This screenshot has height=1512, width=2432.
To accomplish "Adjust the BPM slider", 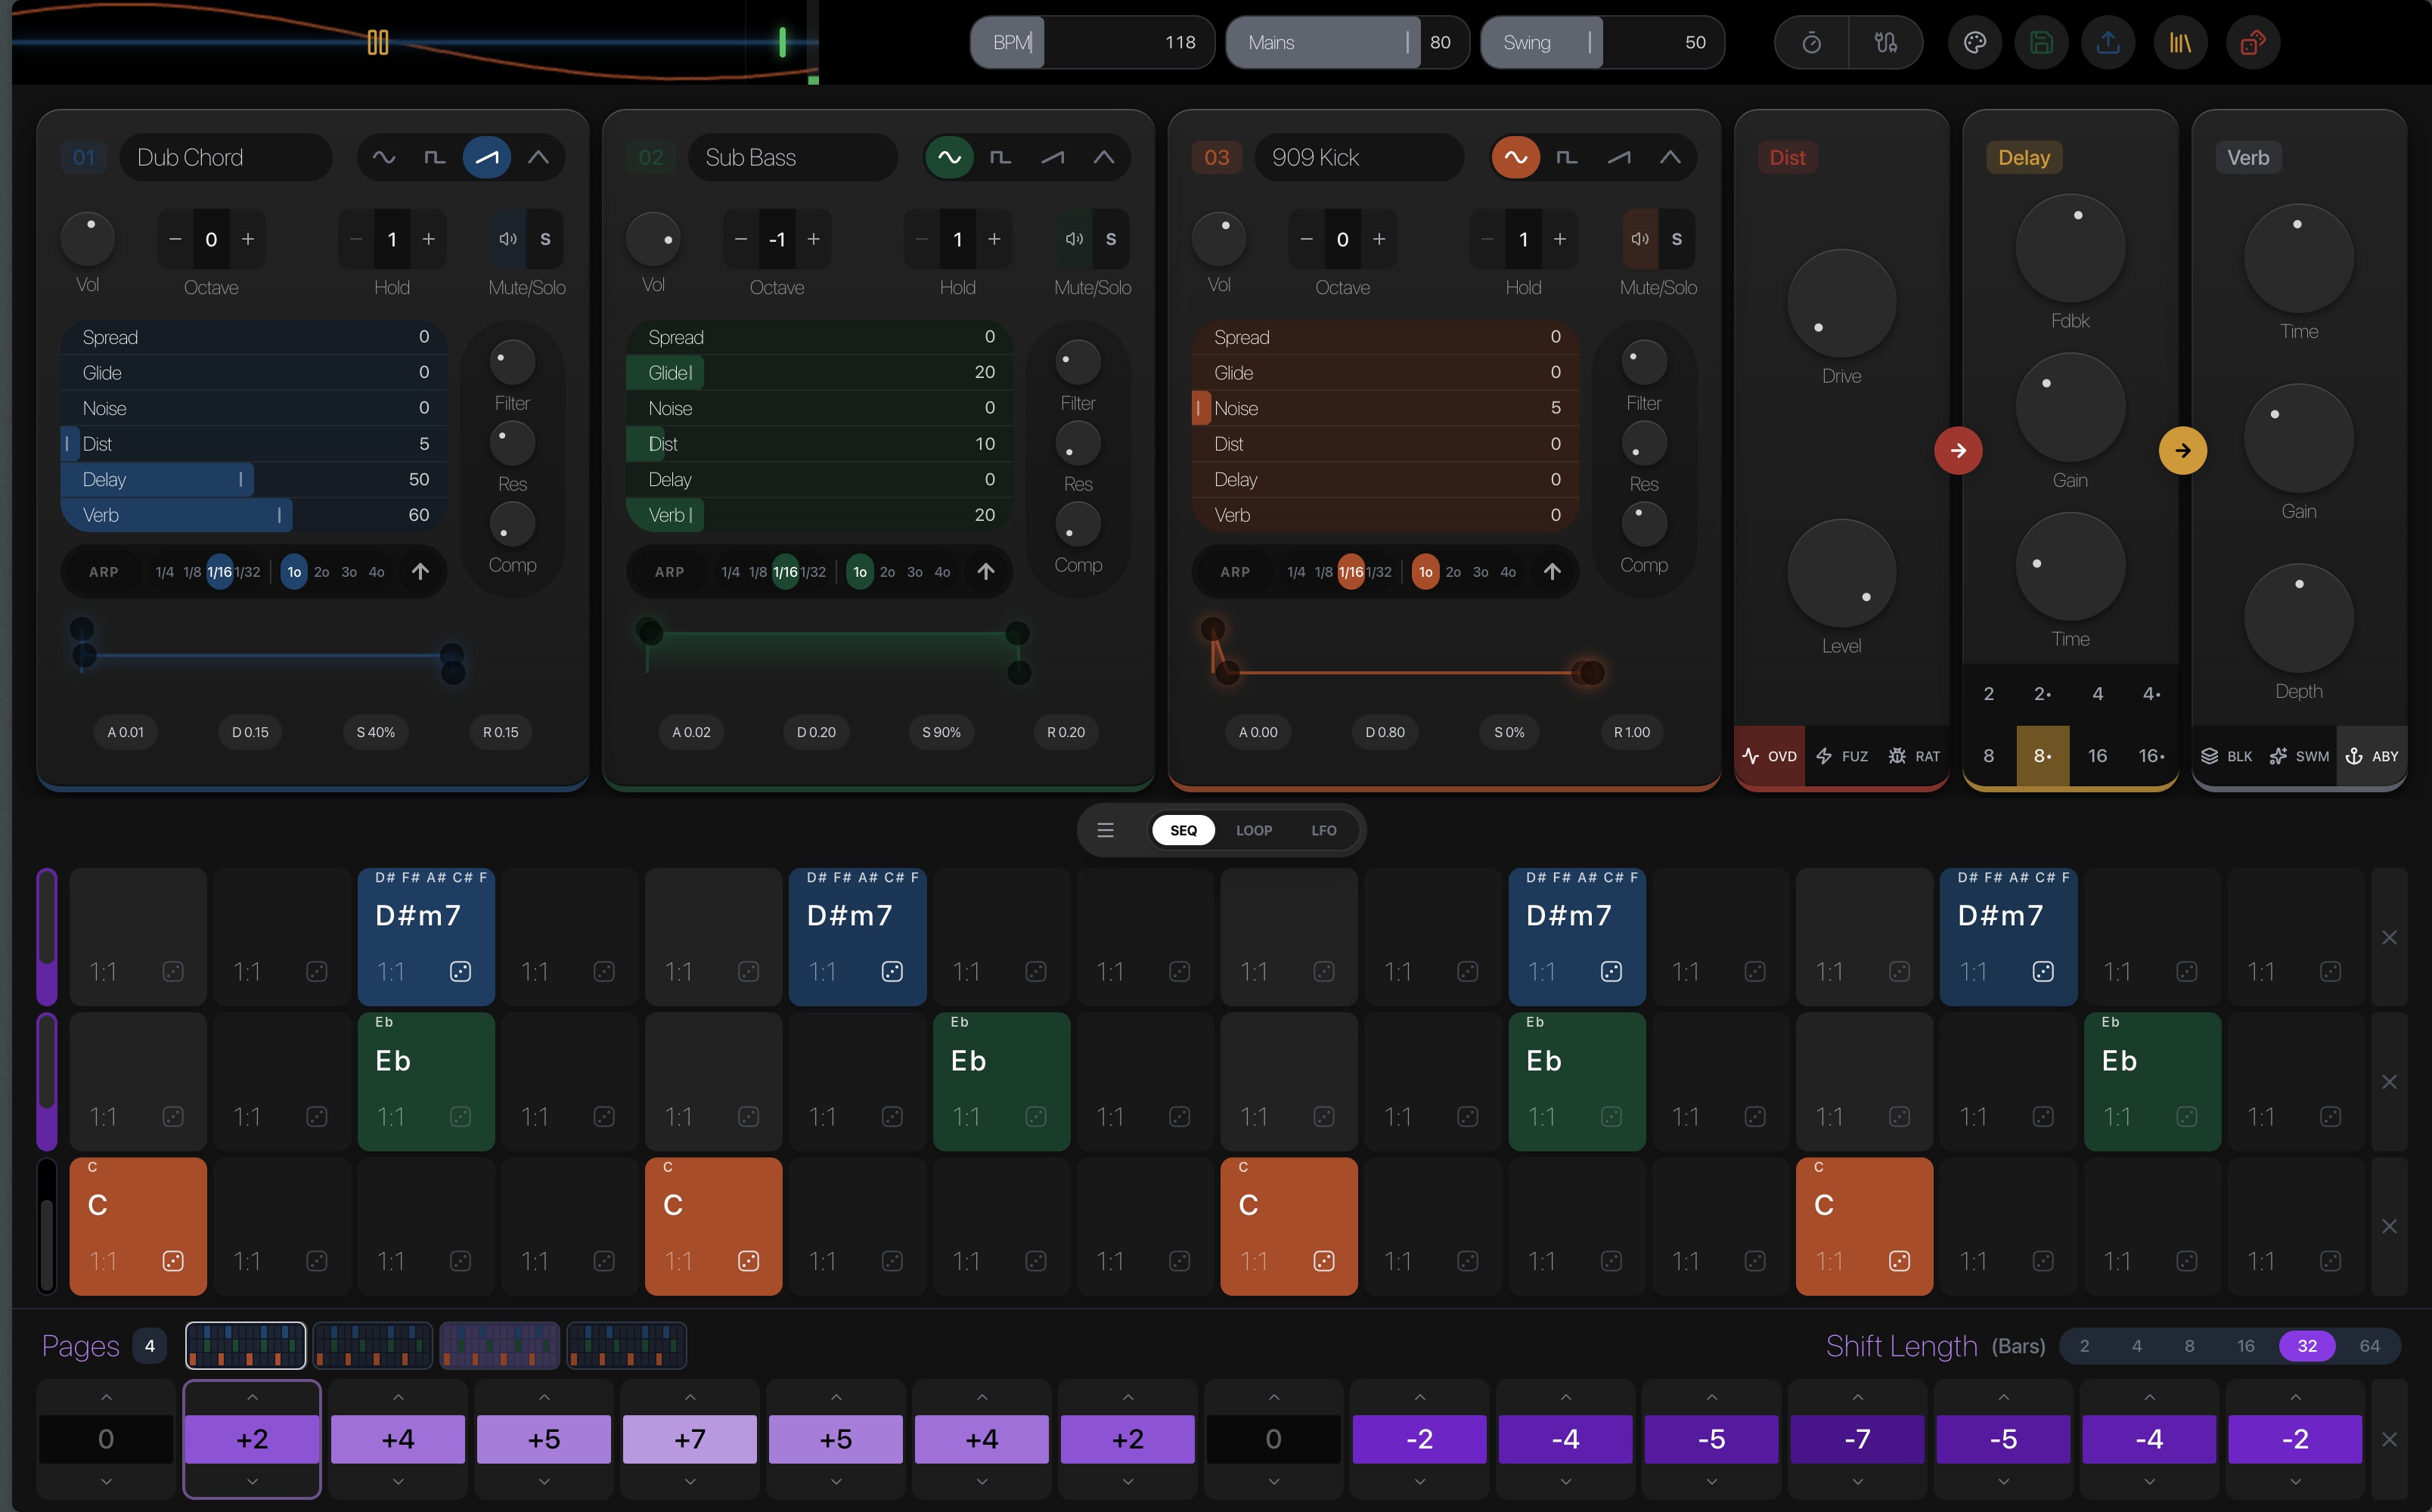I will tap(1092, 42).
